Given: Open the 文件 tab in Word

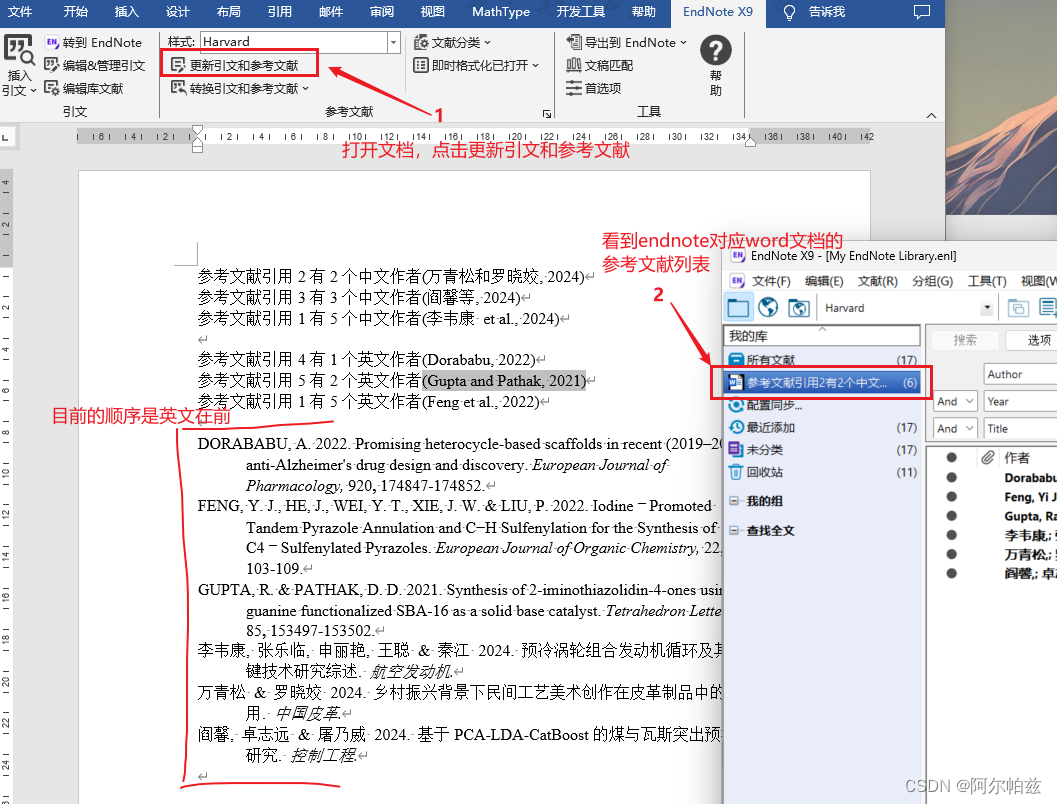Looking at the screenshot, I should (x=20, y=11).
